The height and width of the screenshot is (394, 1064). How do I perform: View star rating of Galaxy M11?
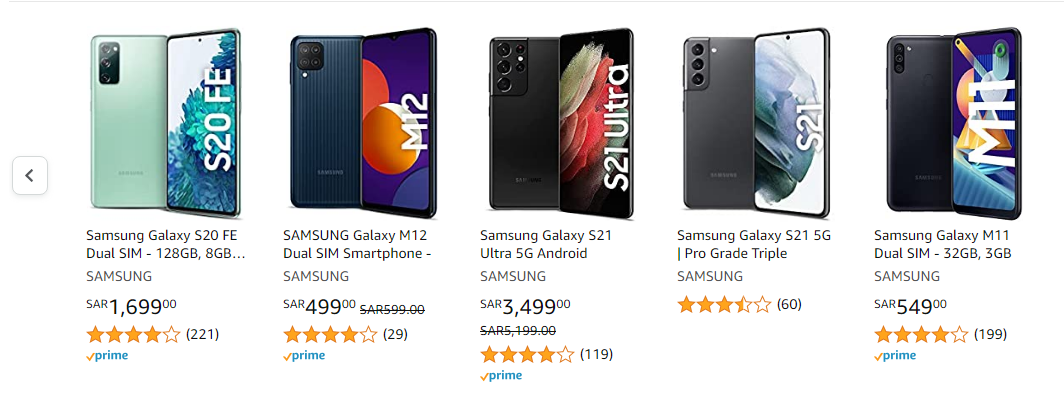tap(921, 334)
